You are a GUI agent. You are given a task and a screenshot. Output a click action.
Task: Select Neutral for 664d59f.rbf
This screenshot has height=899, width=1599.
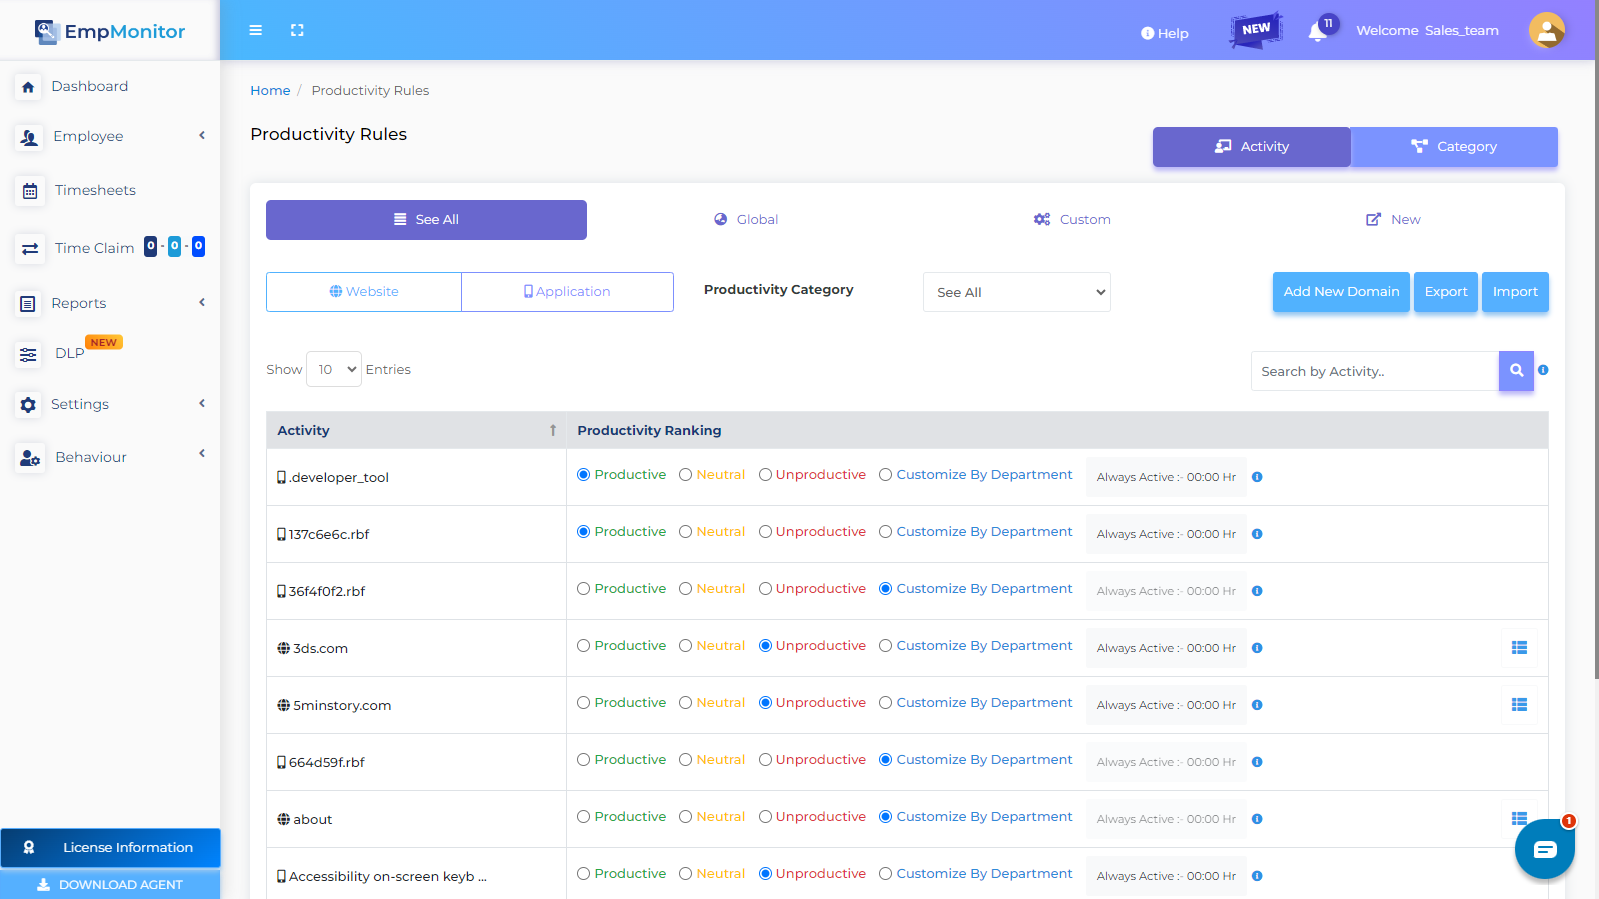pos(685,760)
